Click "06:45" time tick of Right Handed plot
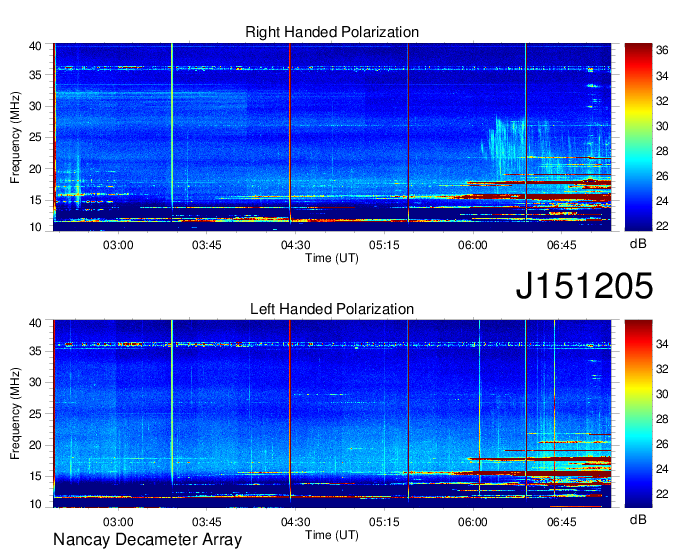This screenshot has width=680, height=552. click(x=562, y=245)
